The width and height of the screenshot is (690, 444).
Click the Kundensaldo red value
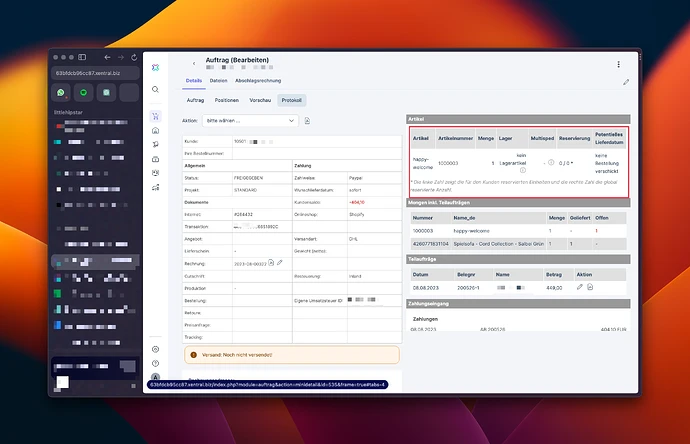point(356,202)
